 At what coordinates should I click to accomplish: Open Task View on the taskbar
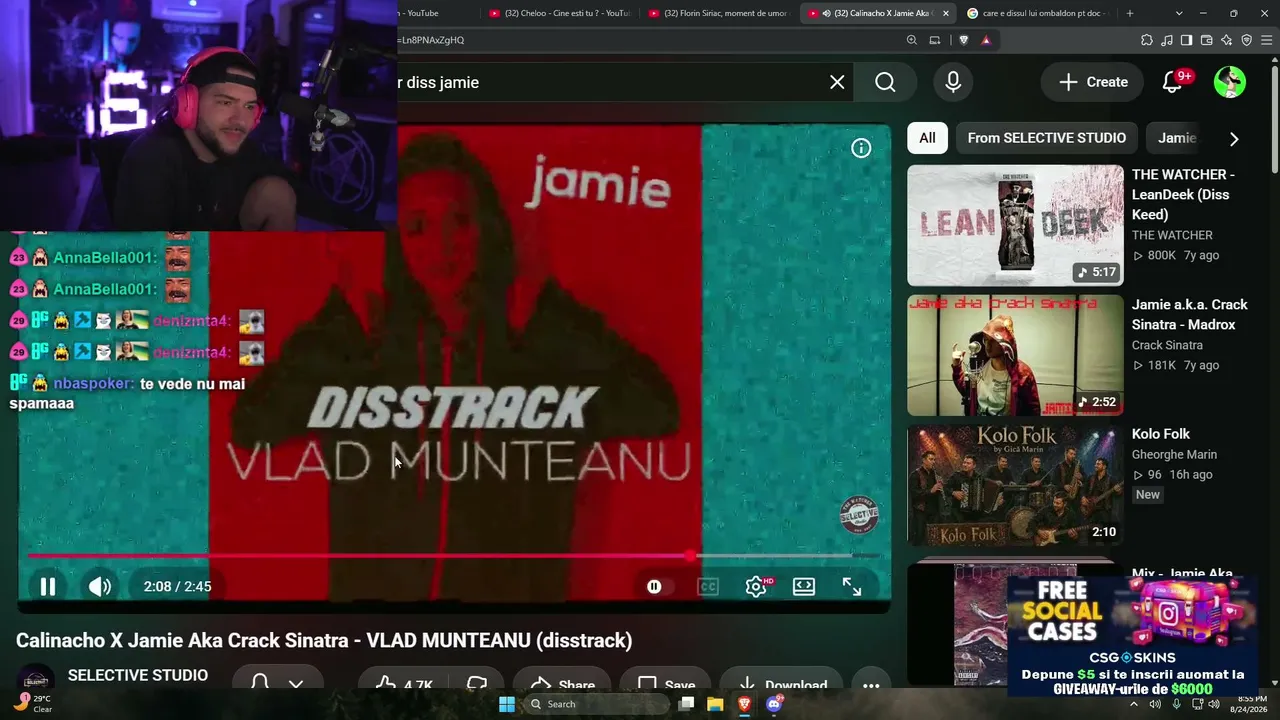click(x=686, y=704)
